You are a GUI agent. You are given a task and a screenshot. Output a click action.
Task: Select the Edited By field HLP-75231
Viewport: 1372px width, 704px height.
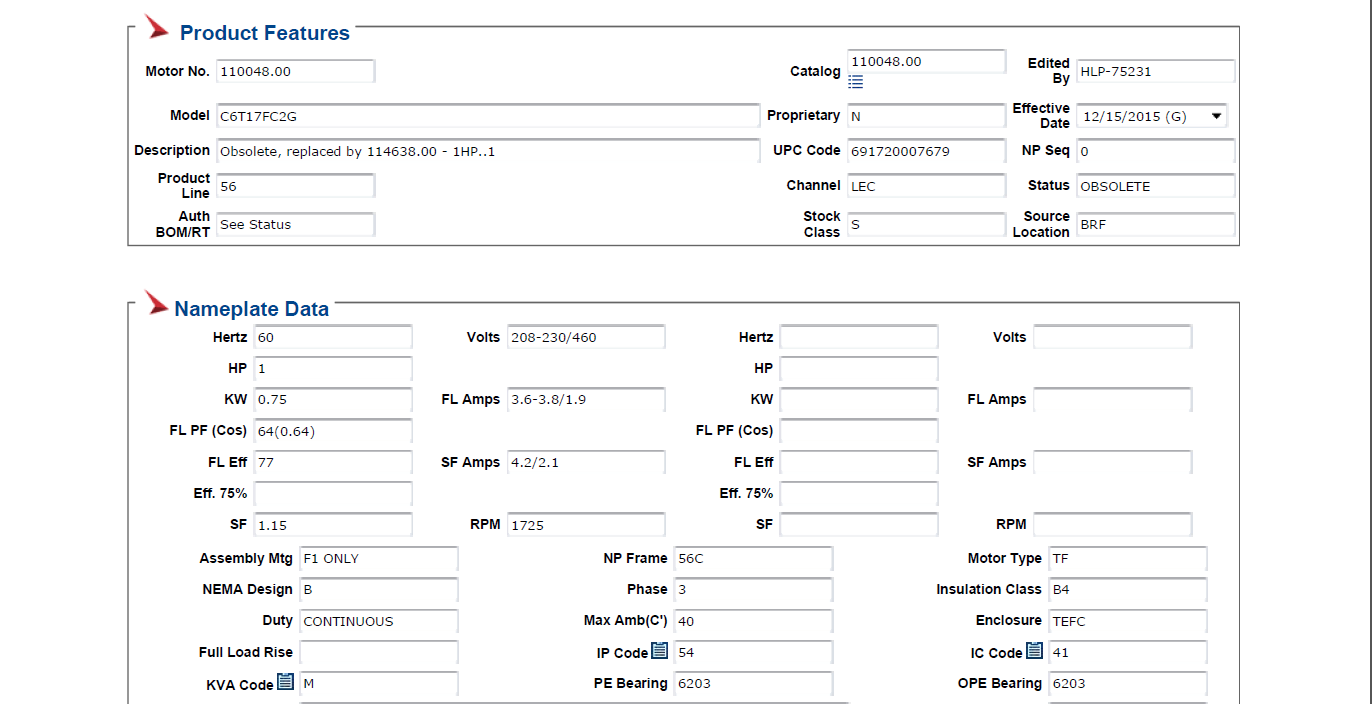(x=1156, y=72)
